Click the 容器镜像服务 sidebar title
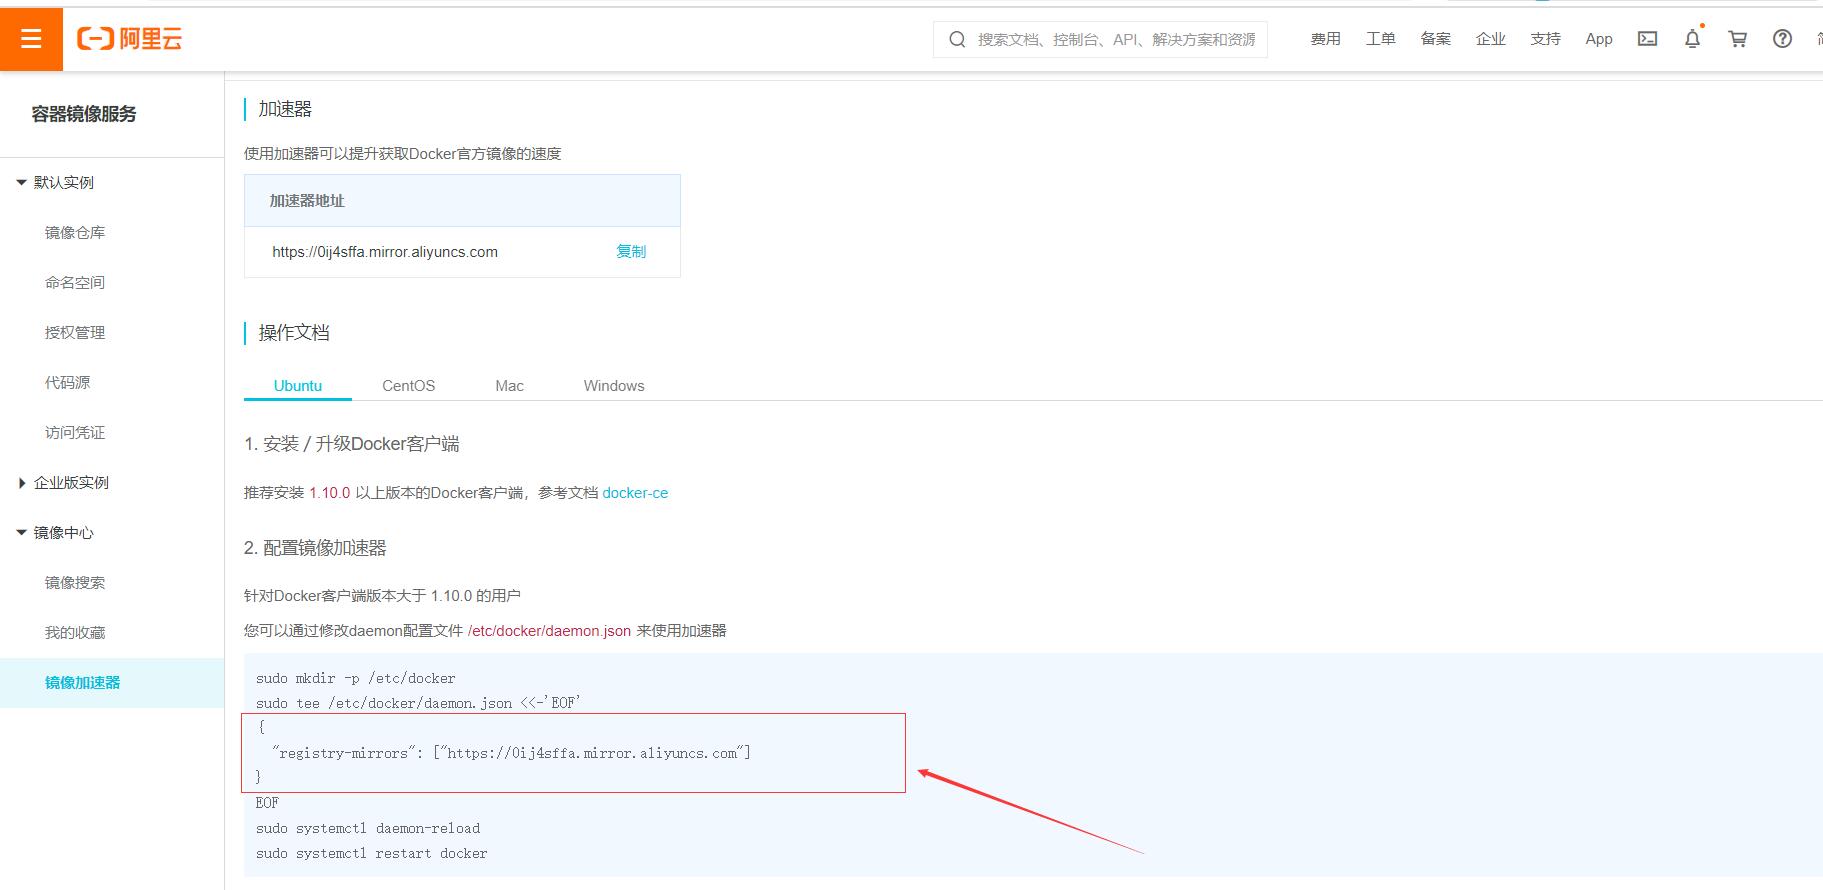The width and height of the screenshot is (1823, 890). pos(84,114)
